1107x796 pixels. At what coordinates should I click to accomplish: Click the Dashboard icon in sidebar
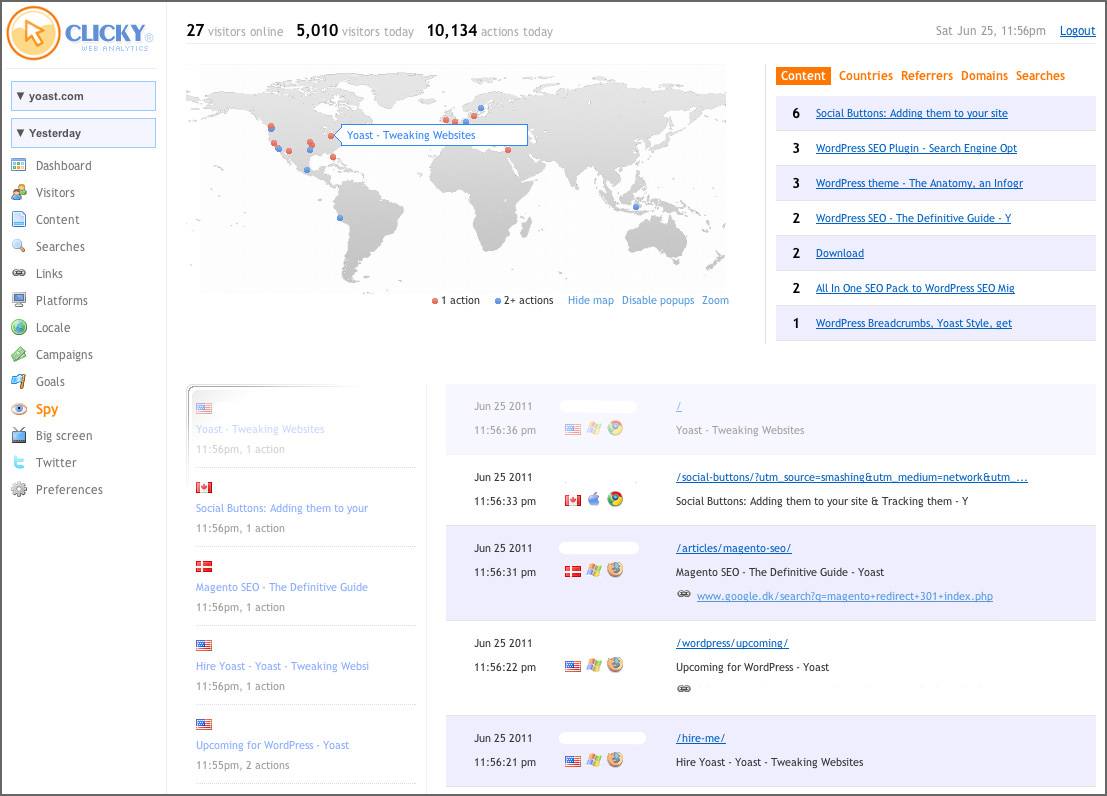tap(18, 166)
